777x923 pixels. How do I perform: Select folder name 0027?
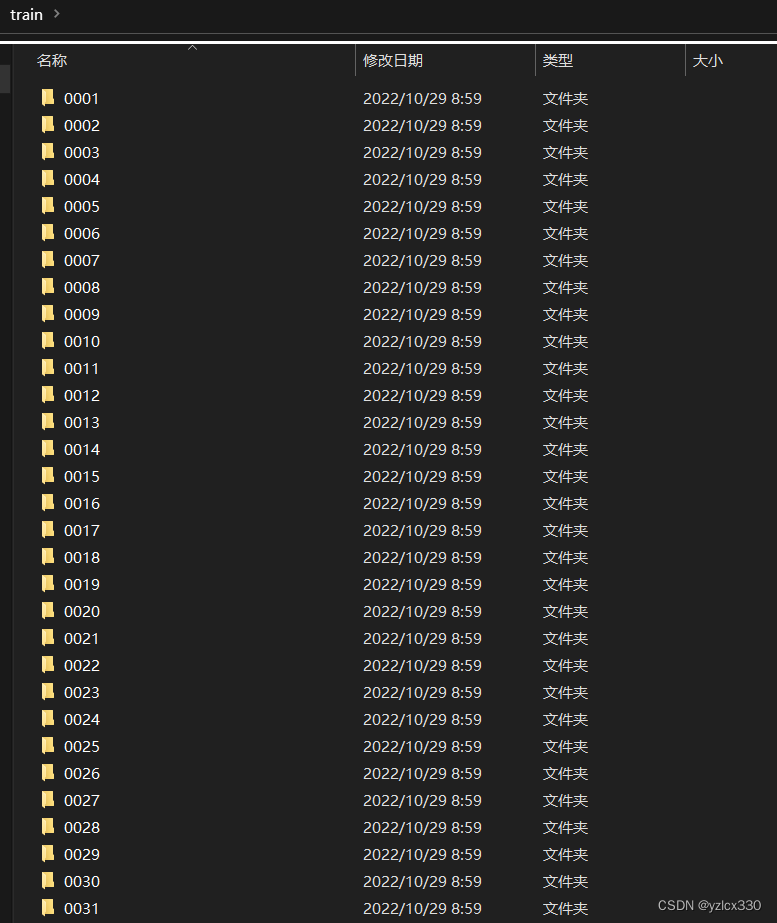[x=82, y=801]
